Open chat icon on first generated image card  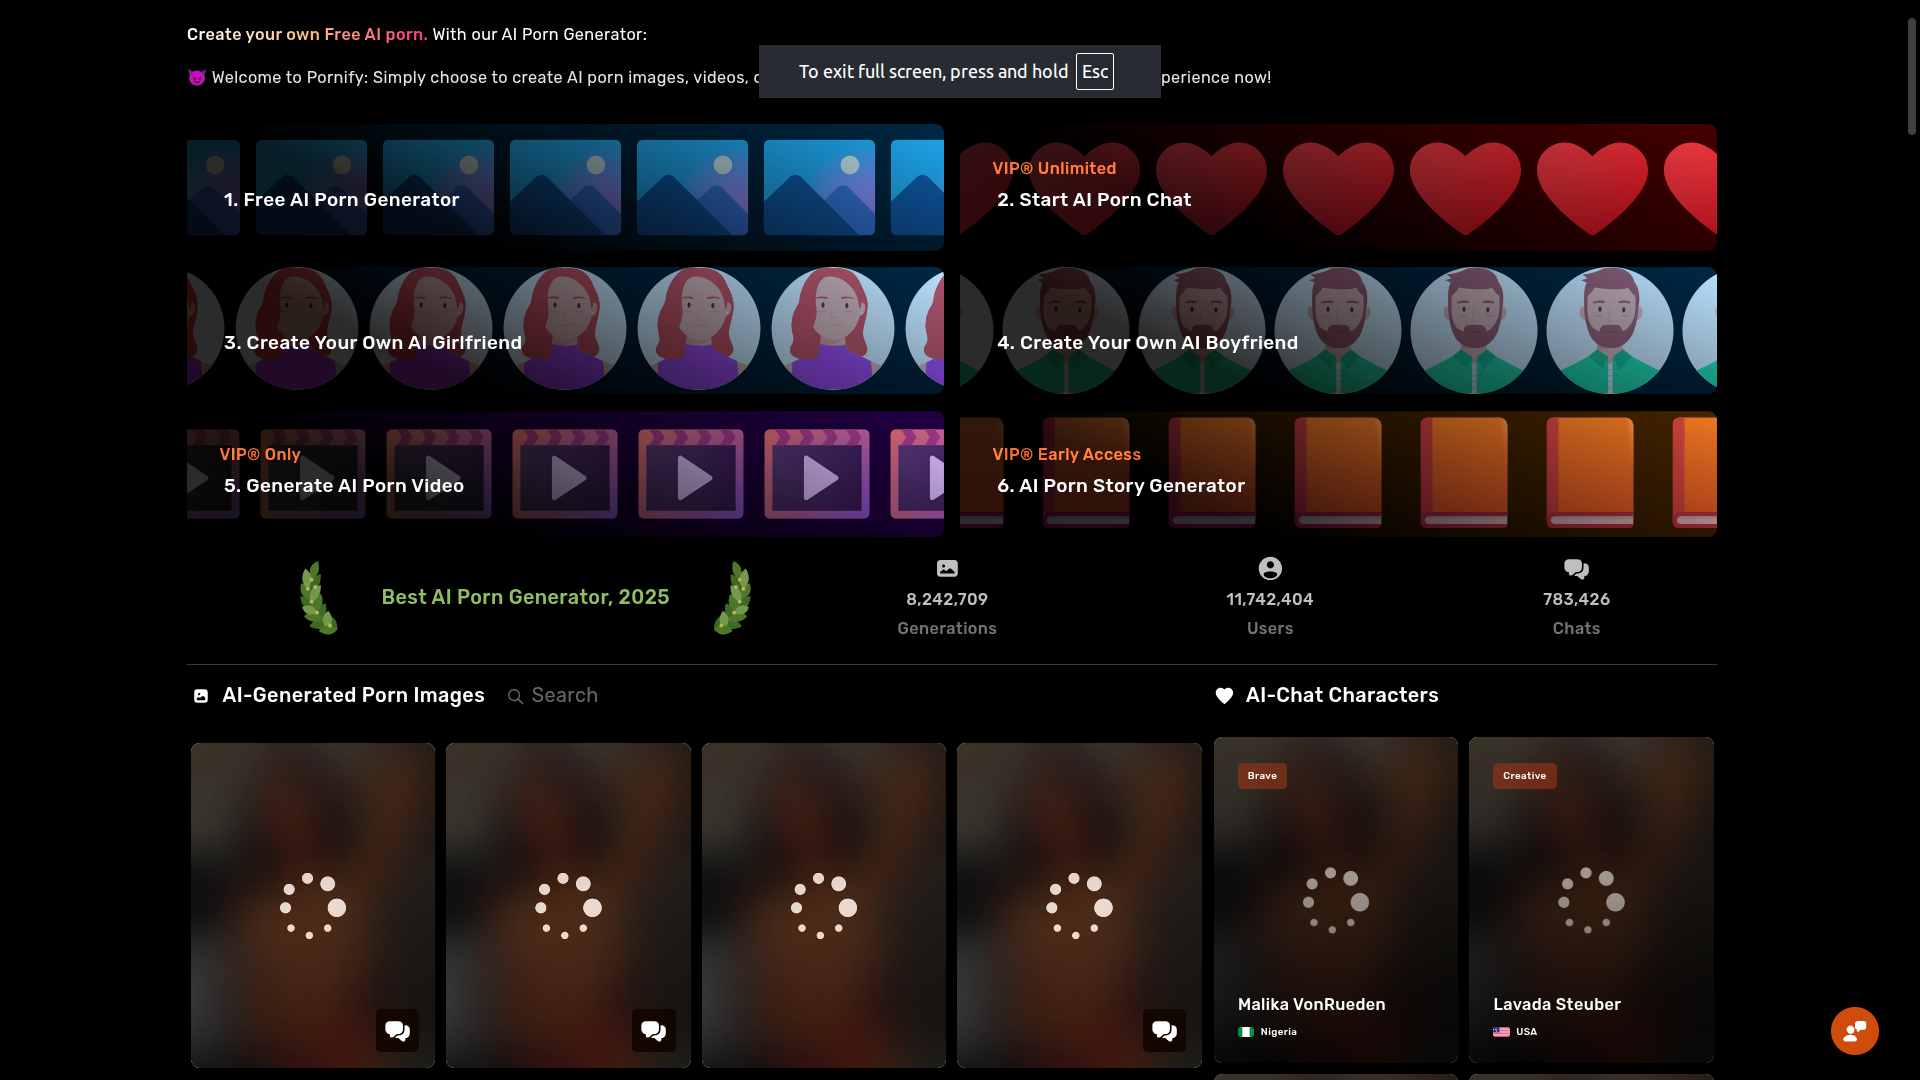pyautogui.click(x=397, y=1030)
